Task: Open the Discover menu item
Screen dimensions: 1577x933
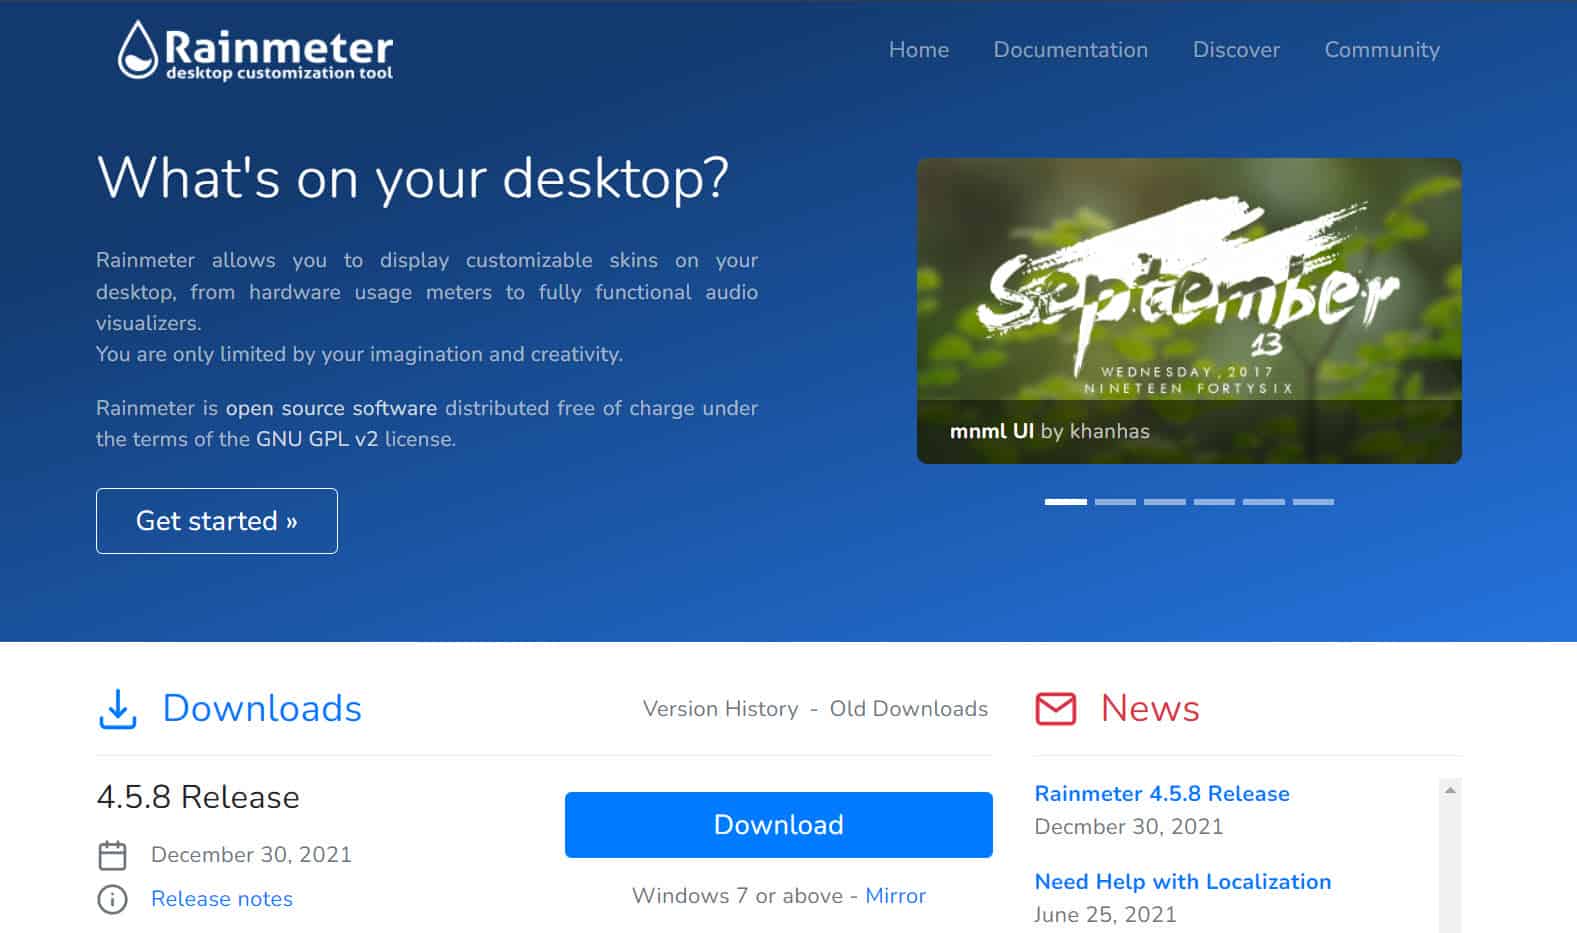Action: coord(1236,50)
